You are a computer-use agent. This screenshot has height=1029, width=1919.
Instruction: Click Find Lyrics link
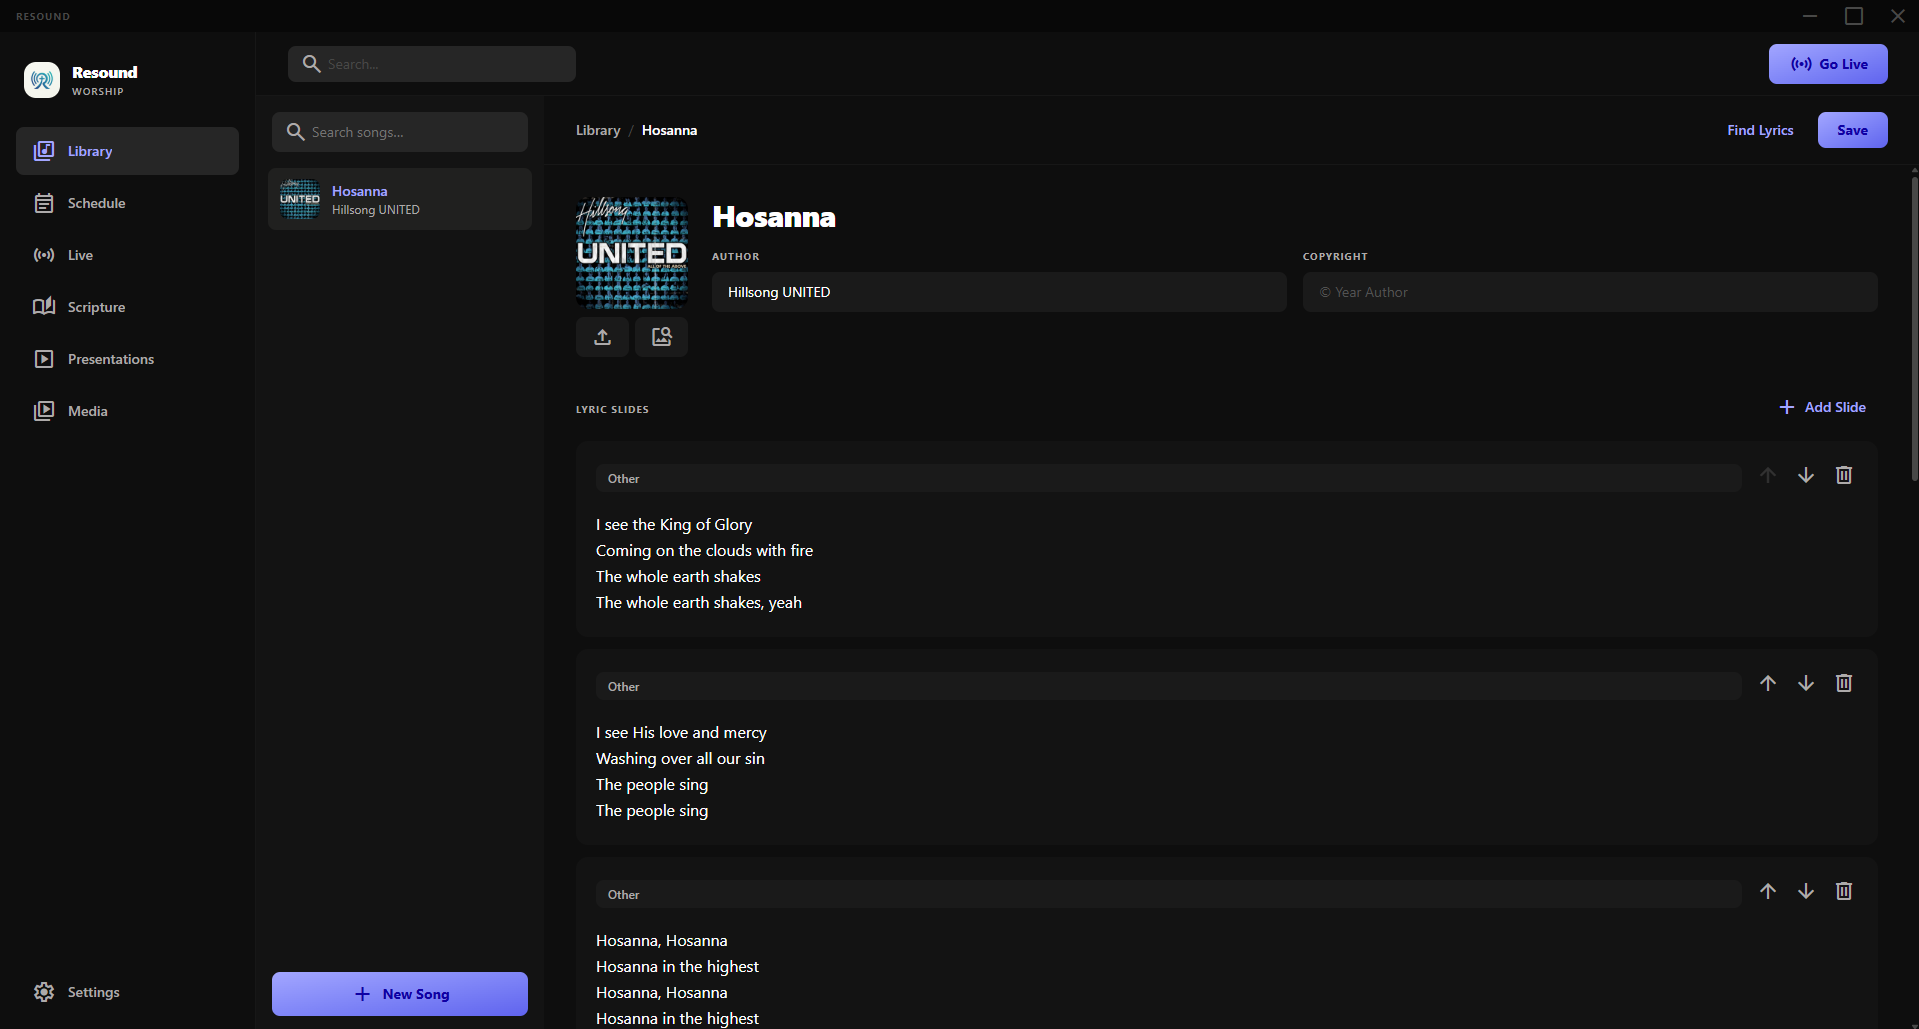click(1760, 130)
